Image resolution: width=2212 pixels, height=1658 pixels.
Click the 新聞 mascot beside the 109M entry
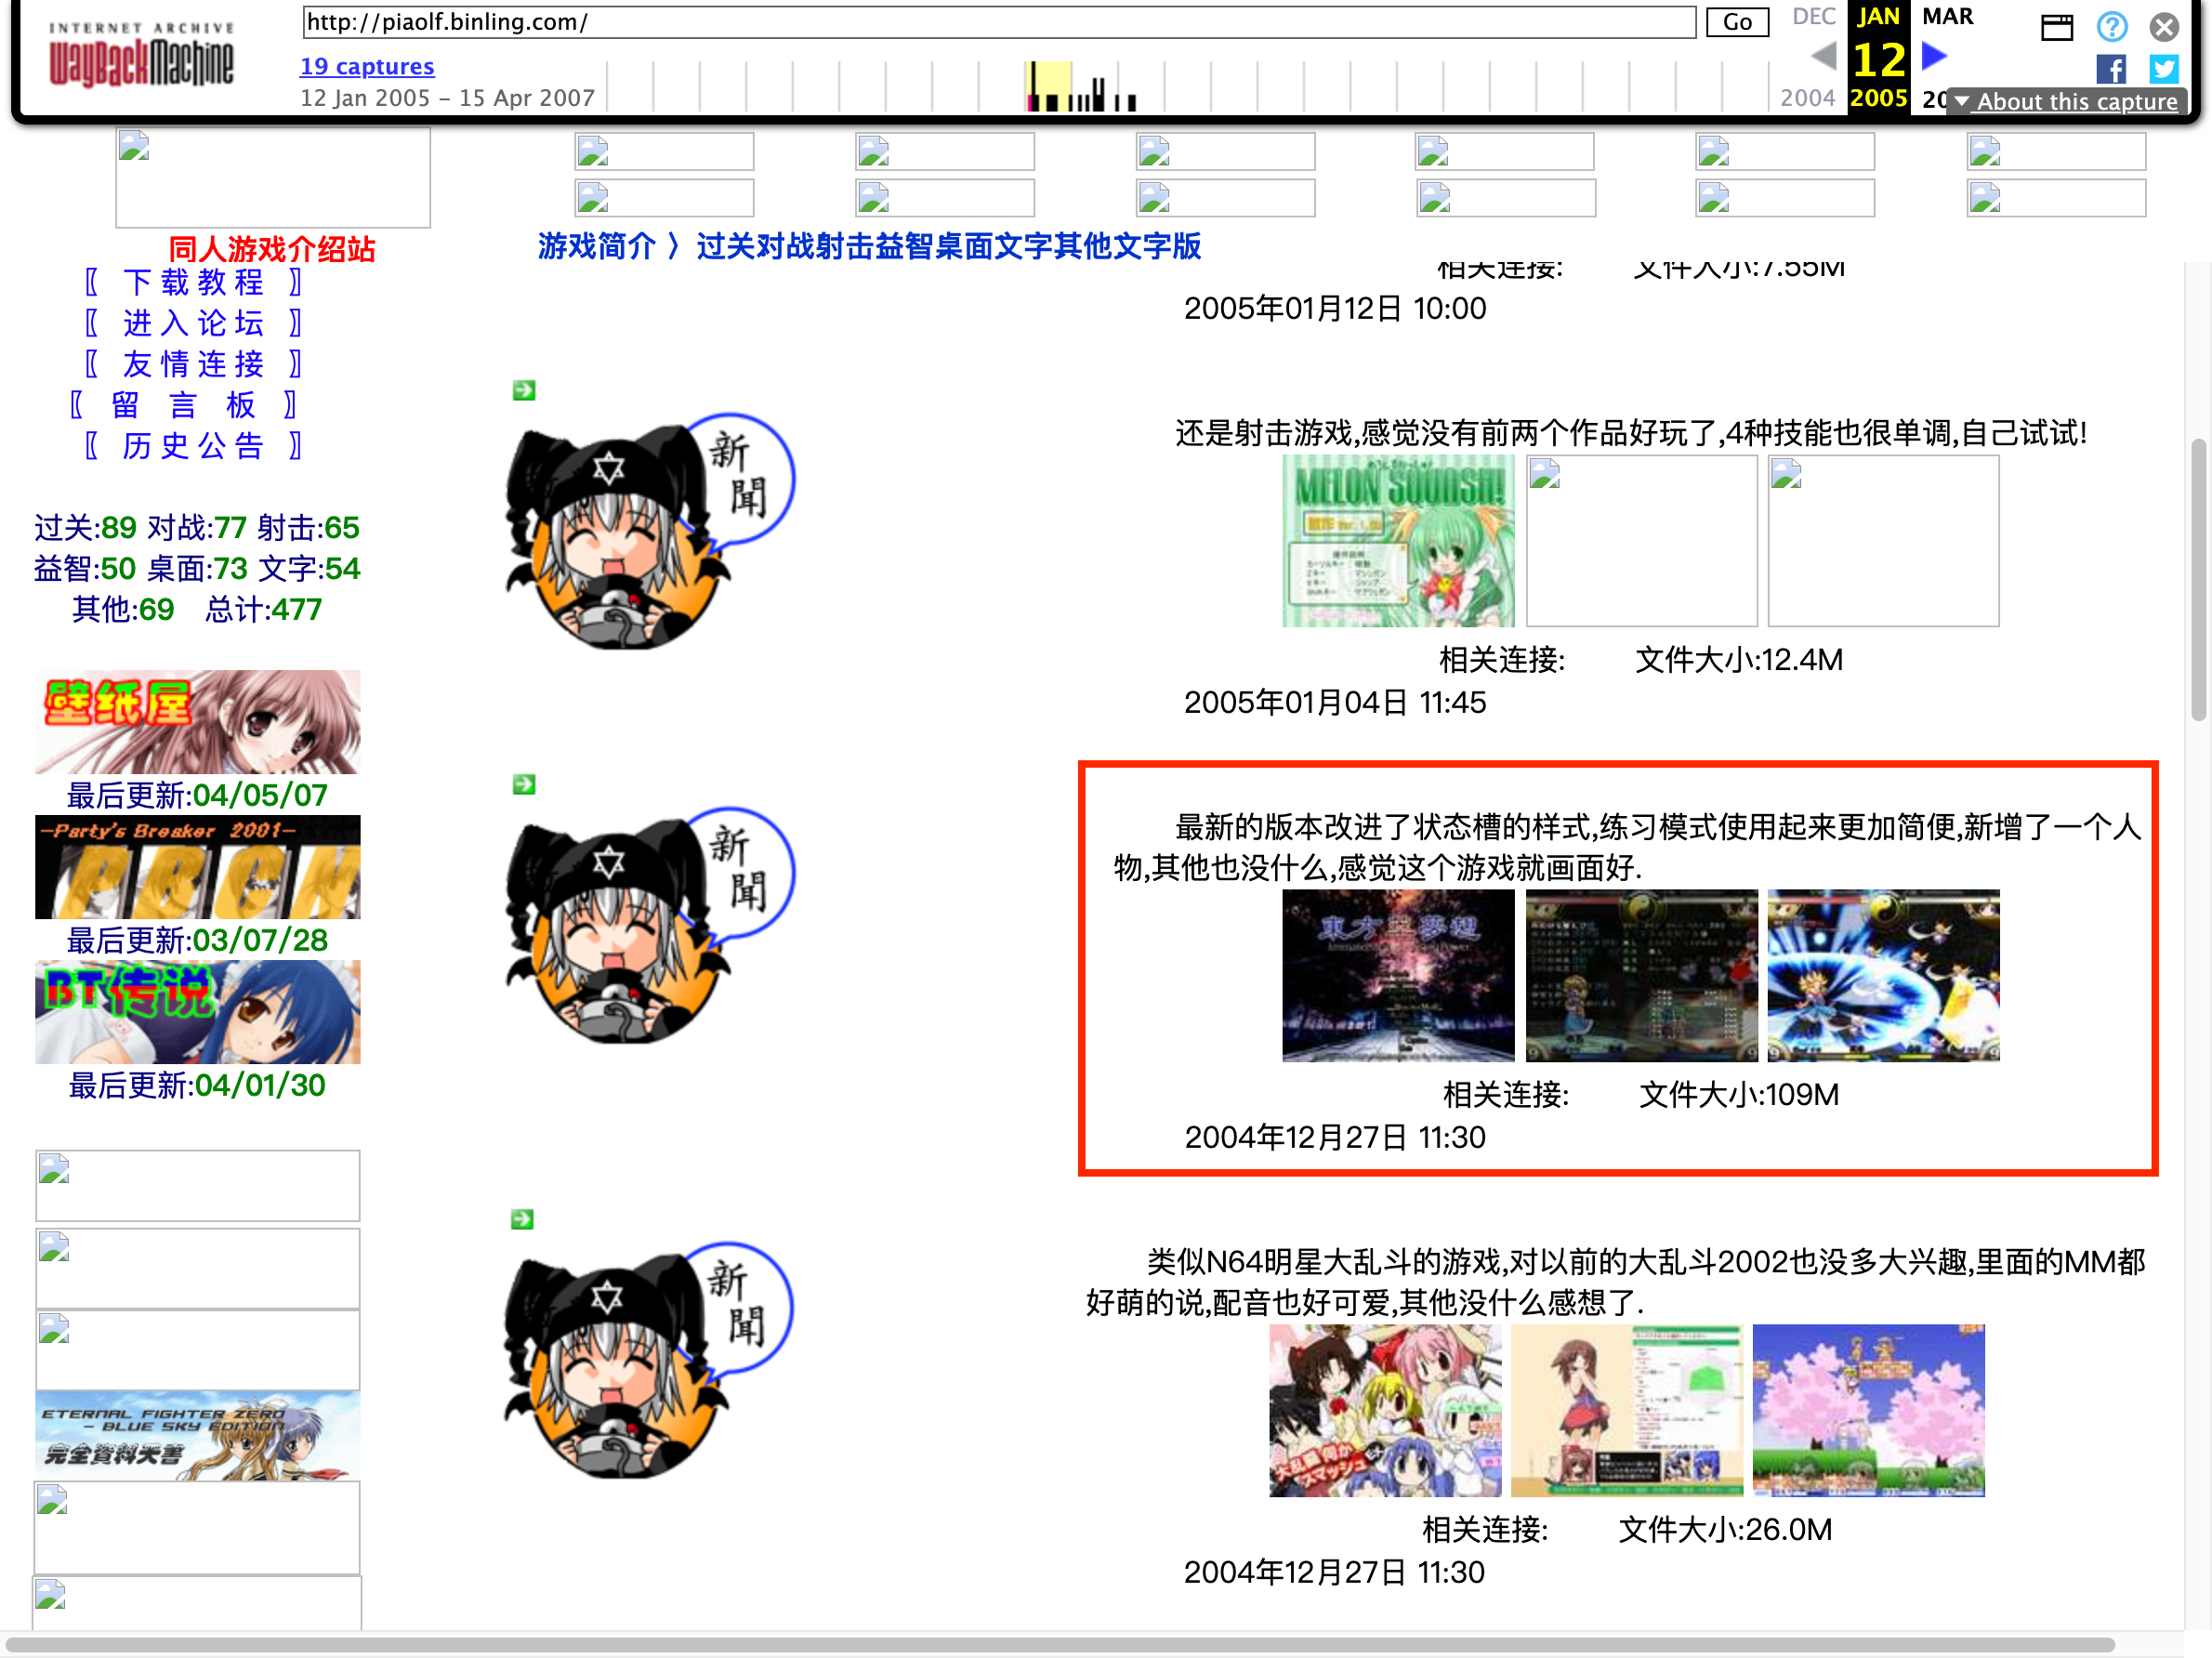[x=650, y=925]
